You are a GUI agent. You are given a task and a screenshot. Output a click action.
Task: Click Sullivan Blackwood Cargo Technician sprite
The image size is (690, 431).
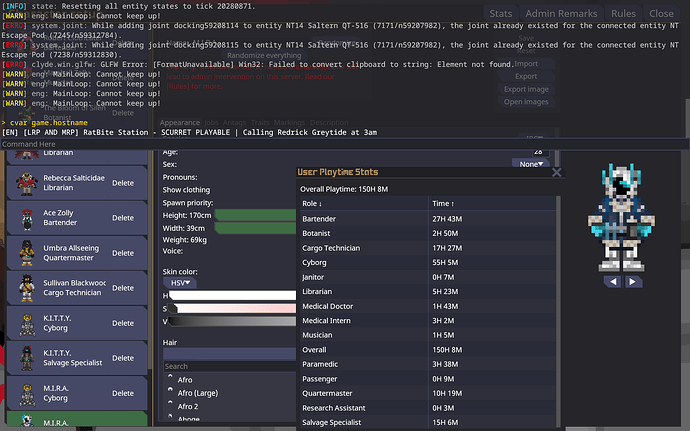25,290
